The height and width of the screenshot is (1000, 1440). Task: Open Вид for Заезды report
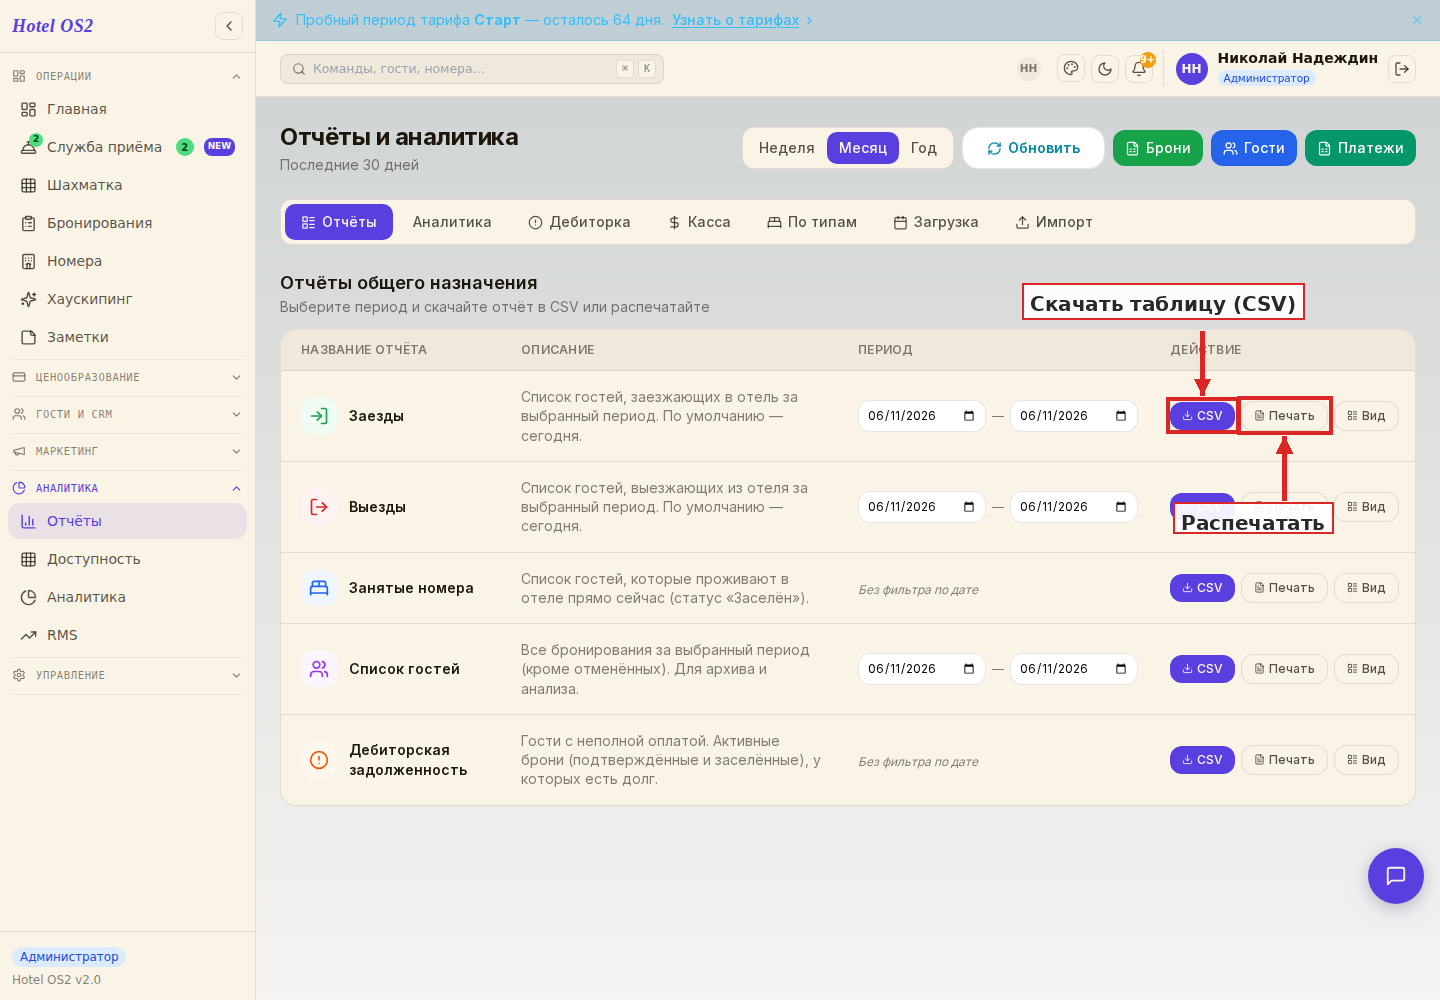pos(1366,416)
